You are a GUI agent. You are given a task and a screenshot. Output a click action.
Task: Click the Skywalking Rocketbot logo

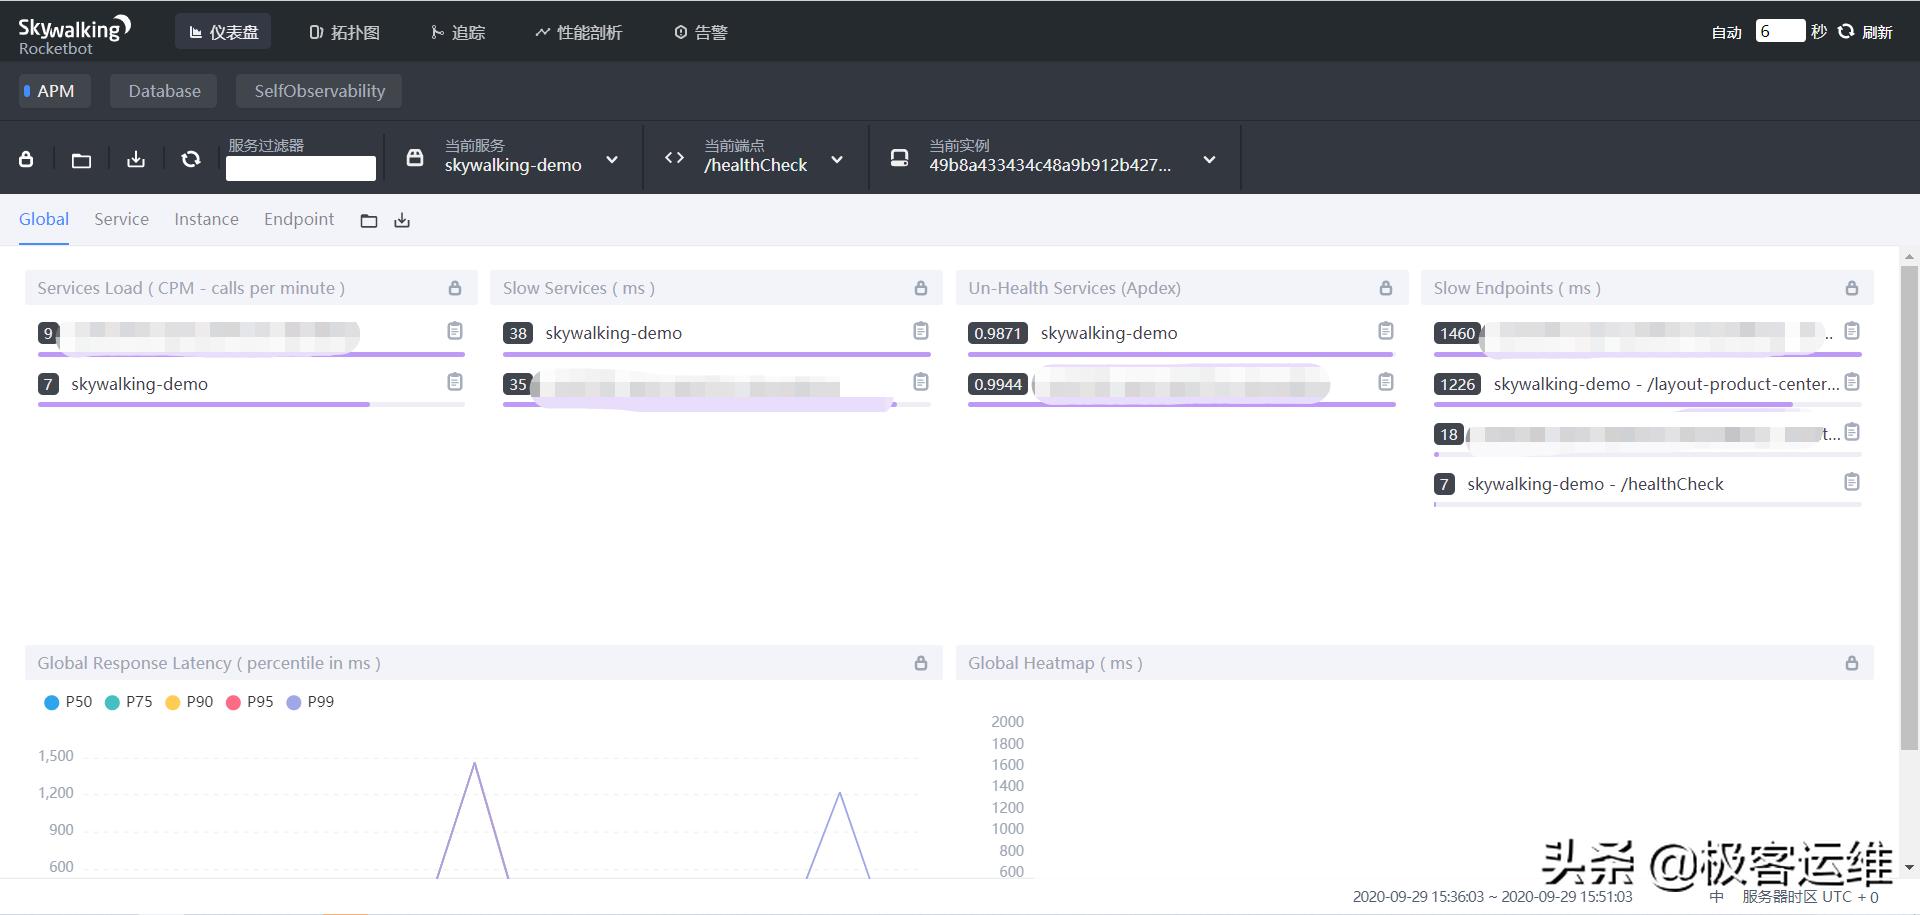pos(74,34)
